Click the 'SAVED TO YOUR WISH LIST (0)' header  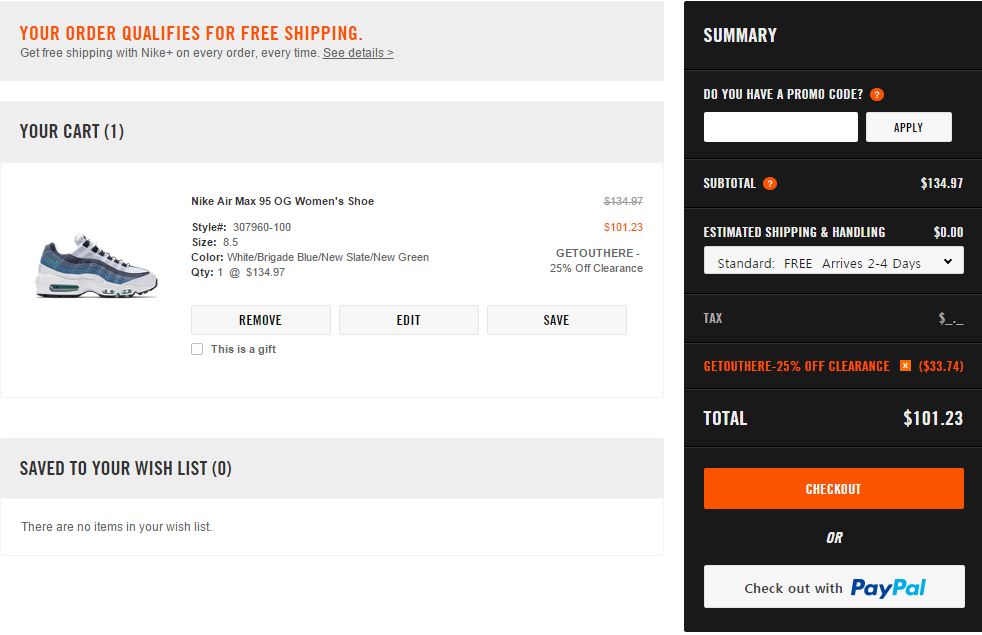[125, 468]
